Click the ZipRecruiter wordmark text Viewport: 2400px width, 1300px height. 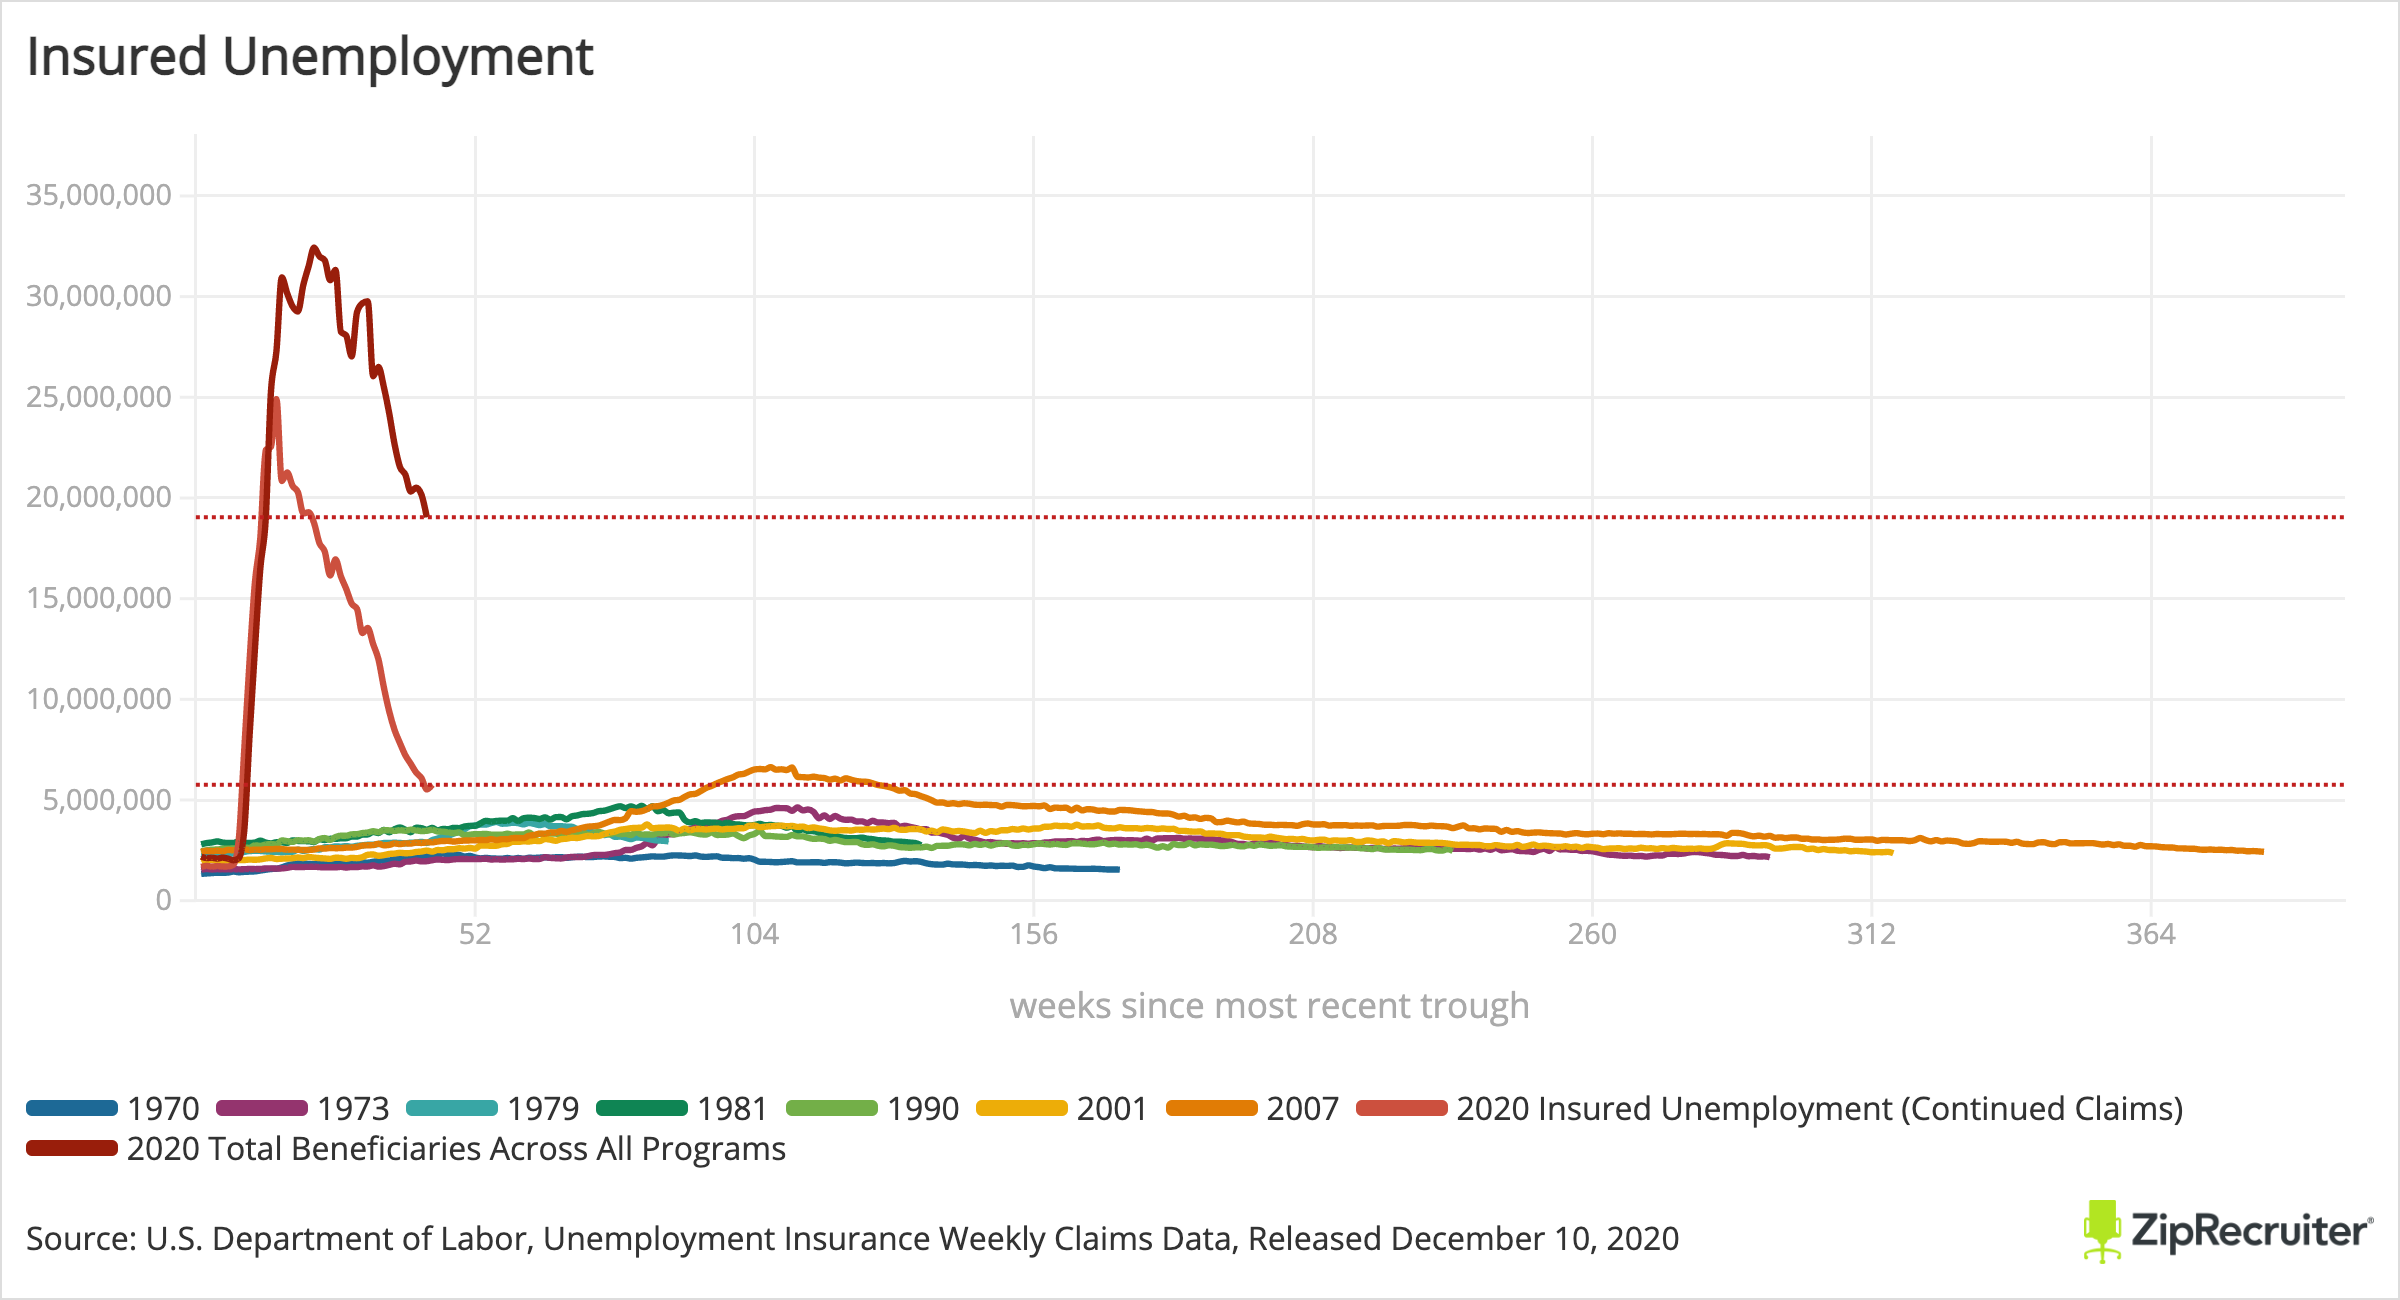[x=2250, y=1231]
